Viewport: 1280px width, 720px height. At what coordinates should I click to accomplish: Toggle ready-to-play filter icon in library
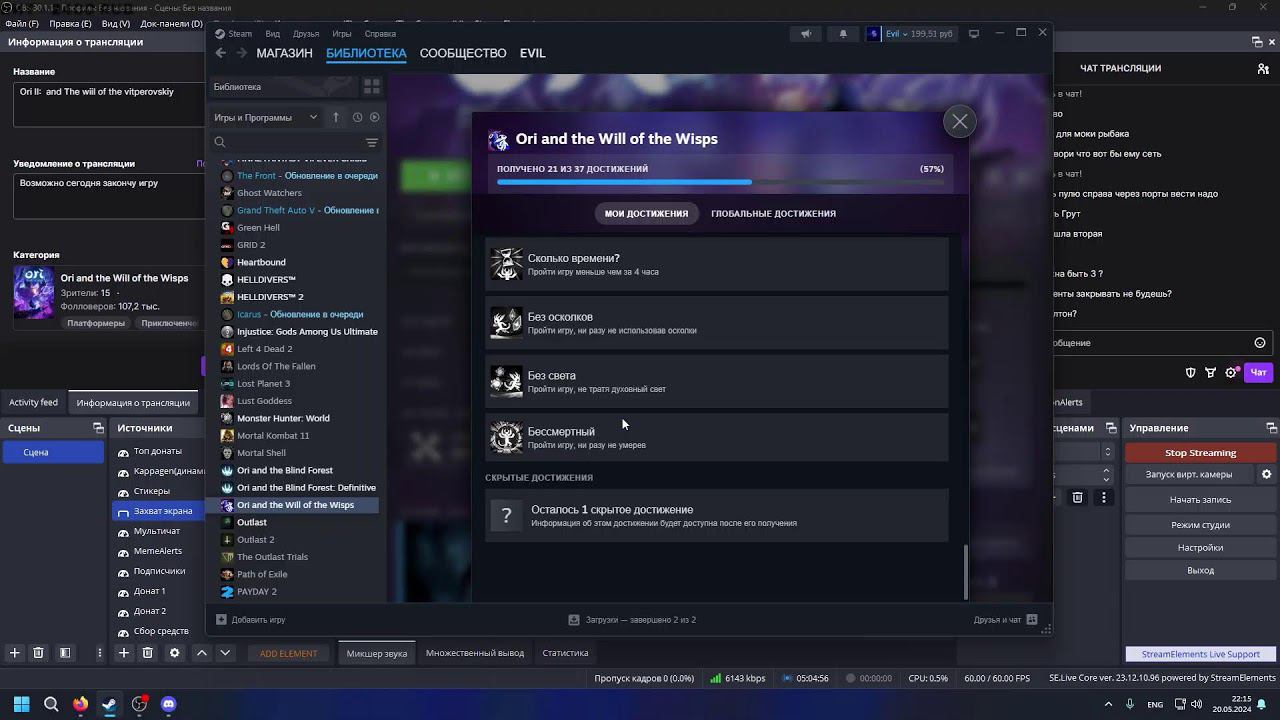(375, 117)
